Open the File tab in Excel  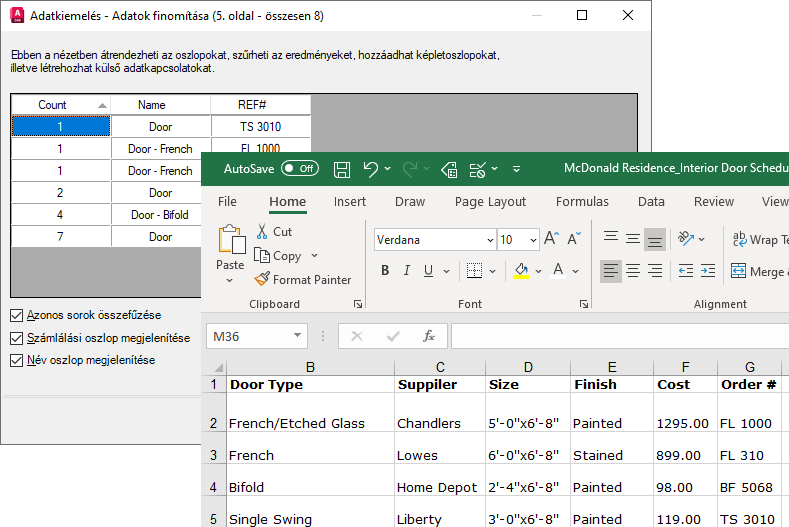[227, 202]
